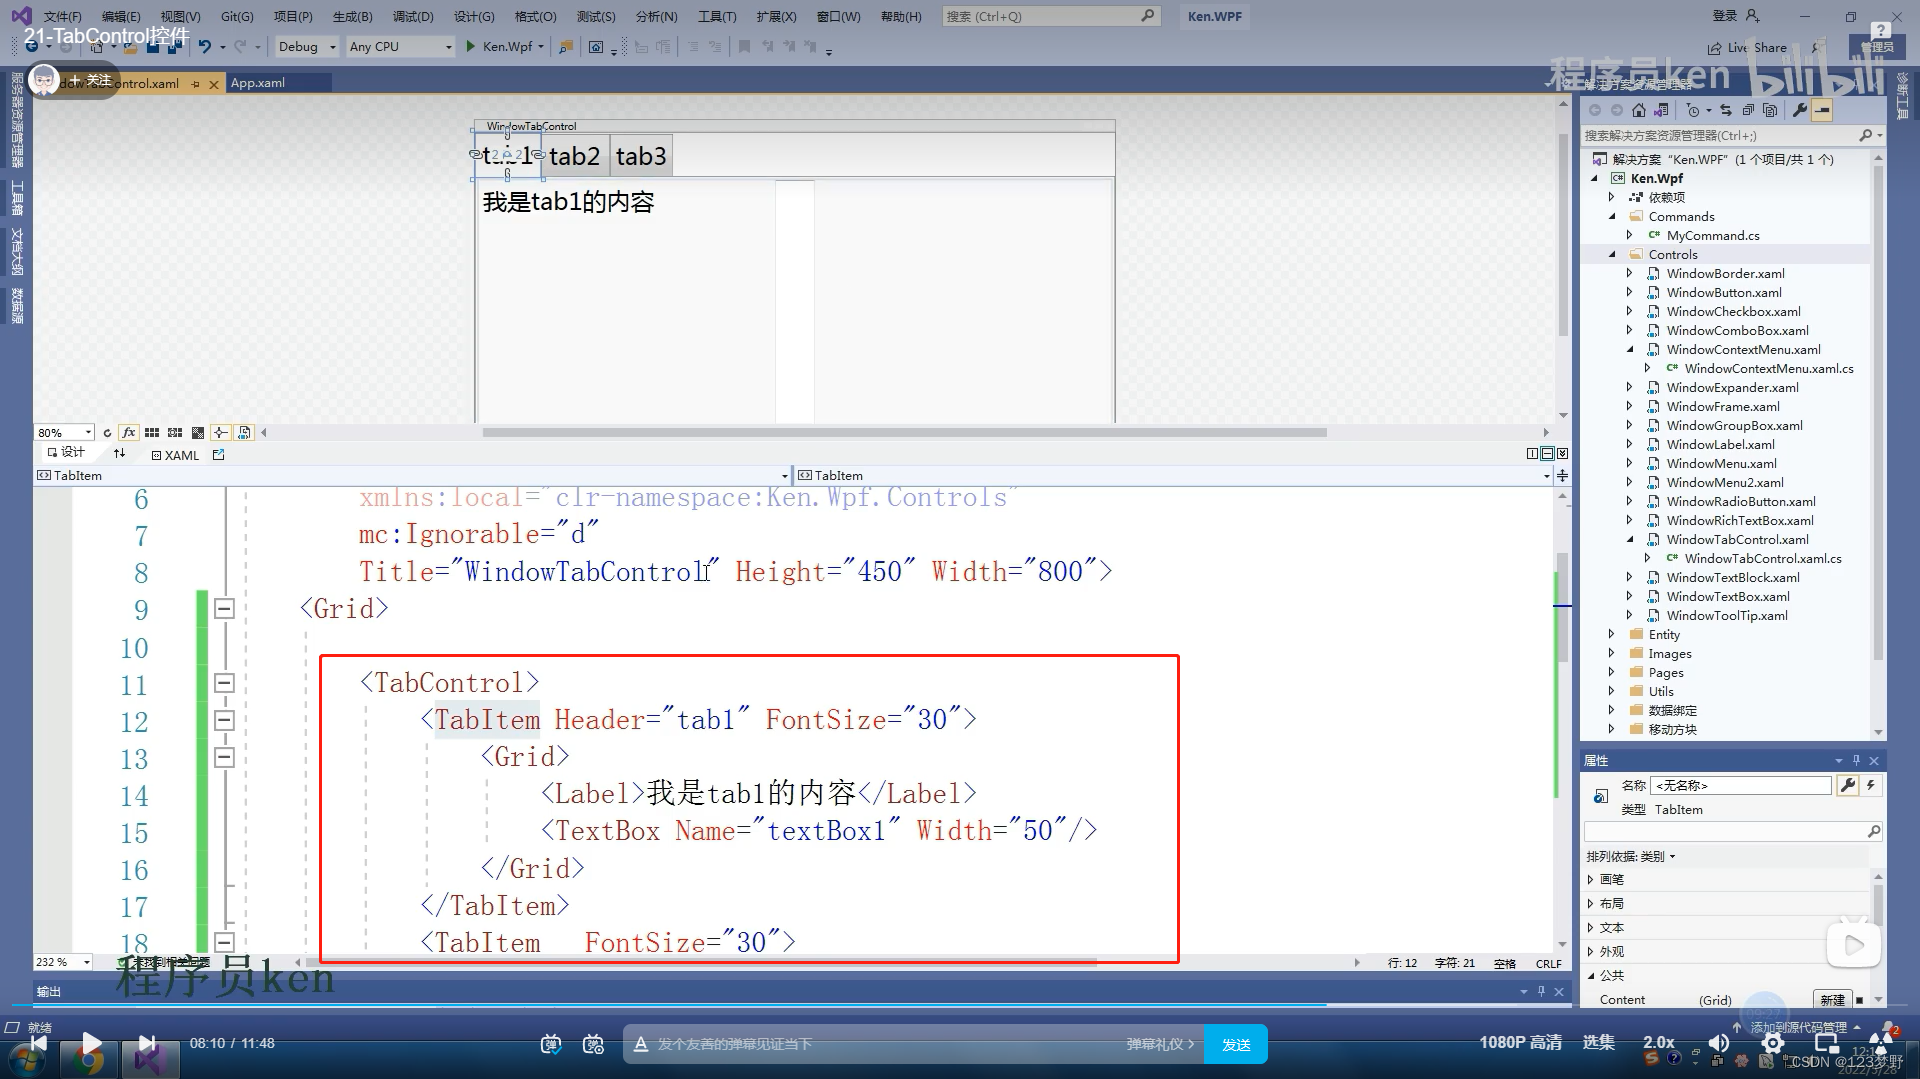Select tab2 in the designer preview
The width and height of the screenshot is (1920, 1079).
coord(574,156)
